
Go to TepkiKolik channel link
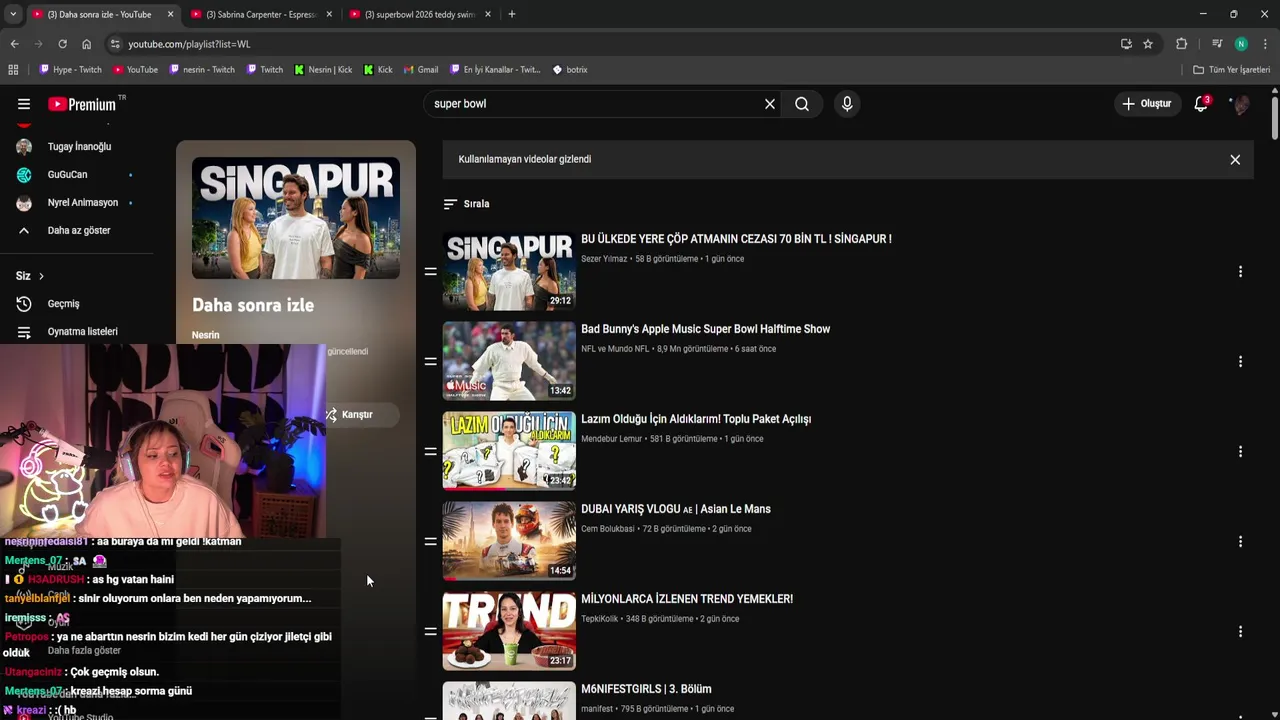pos(600,619)
